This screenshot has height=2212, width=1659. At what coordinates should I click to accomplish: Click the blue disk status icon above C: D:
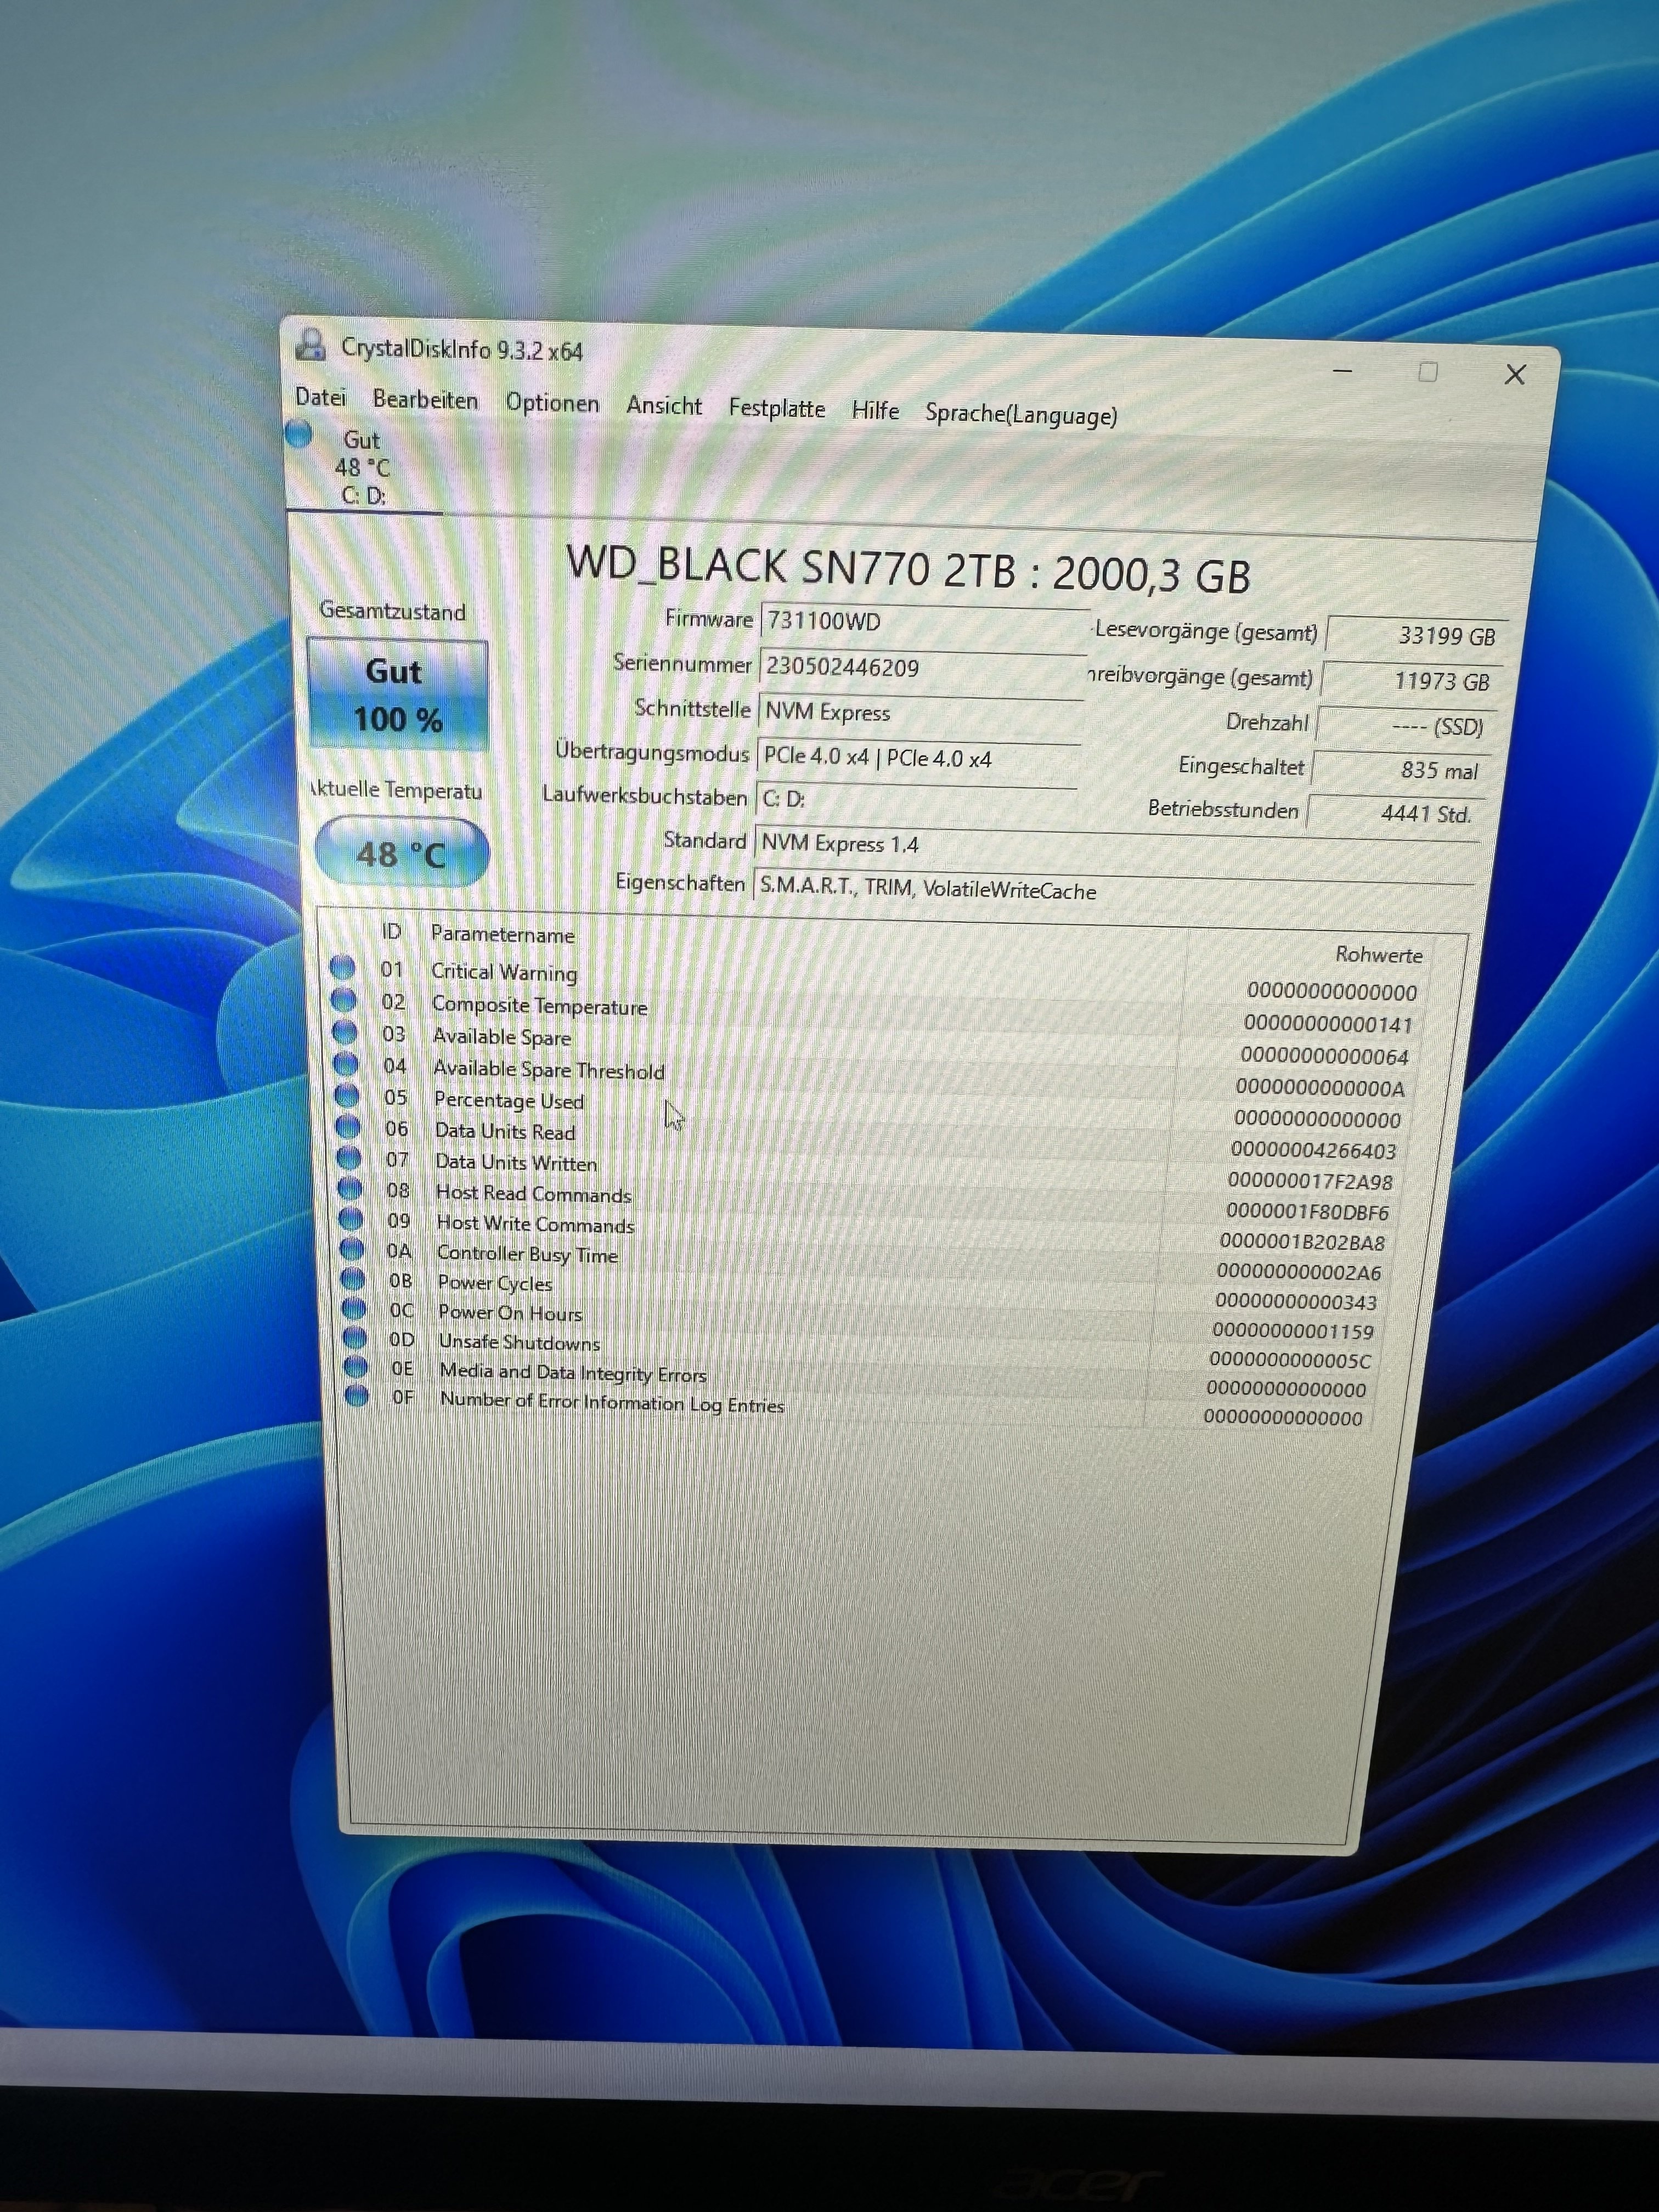(299, 434)
